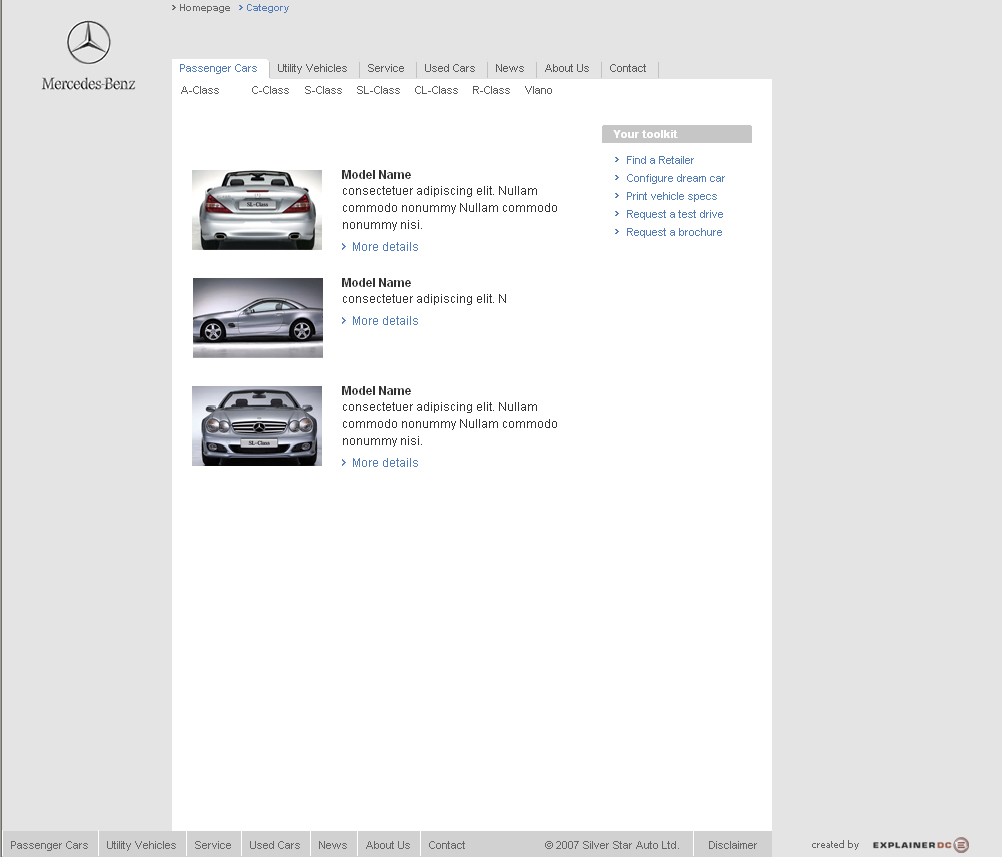The height and width of the screenshot is (857, 1002).
Task: Click the Find a Retailer link
Action: click(659, 160)
